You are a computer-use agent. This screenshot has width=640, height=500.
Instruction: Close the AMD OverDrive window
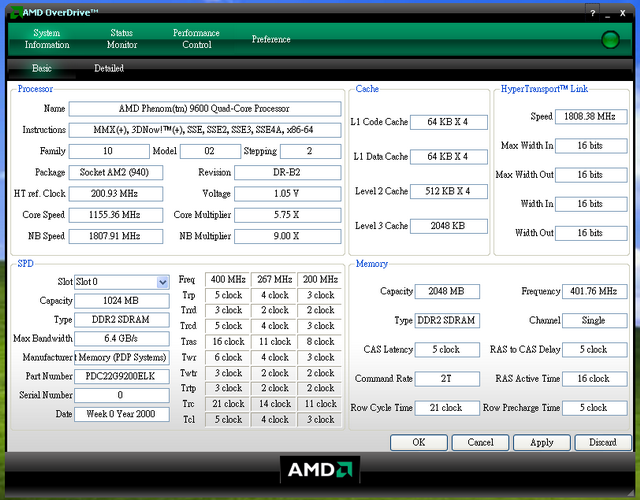coord(622,13)
